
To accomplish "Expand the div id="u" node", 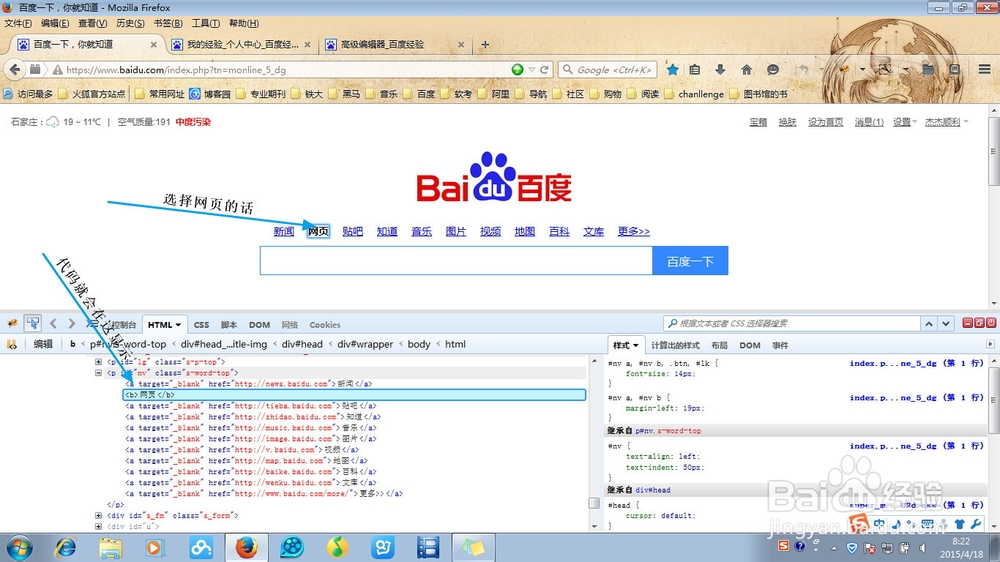I will (98, 526).
